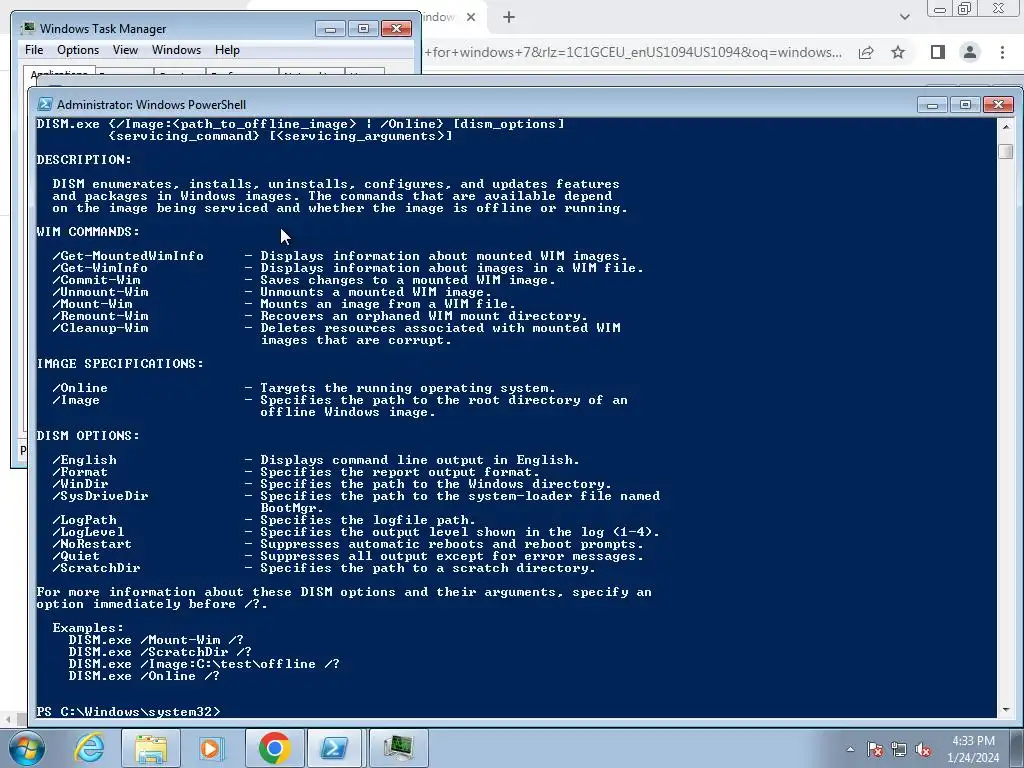Click the /Quiet option text
Screen dimensions: 1024x768
pyautogui.click(x=76, y=556)
